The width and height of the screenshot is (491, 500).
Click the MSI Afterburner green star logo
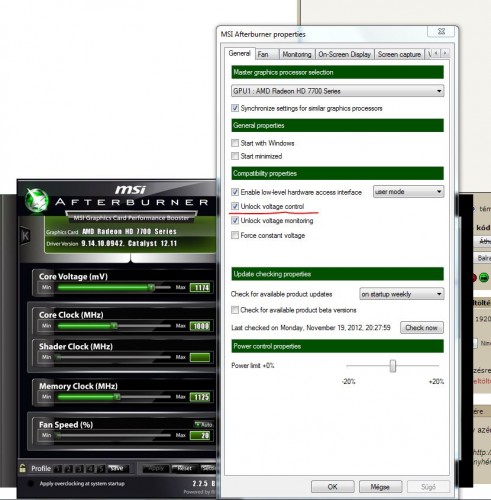[x=37, y=201]
